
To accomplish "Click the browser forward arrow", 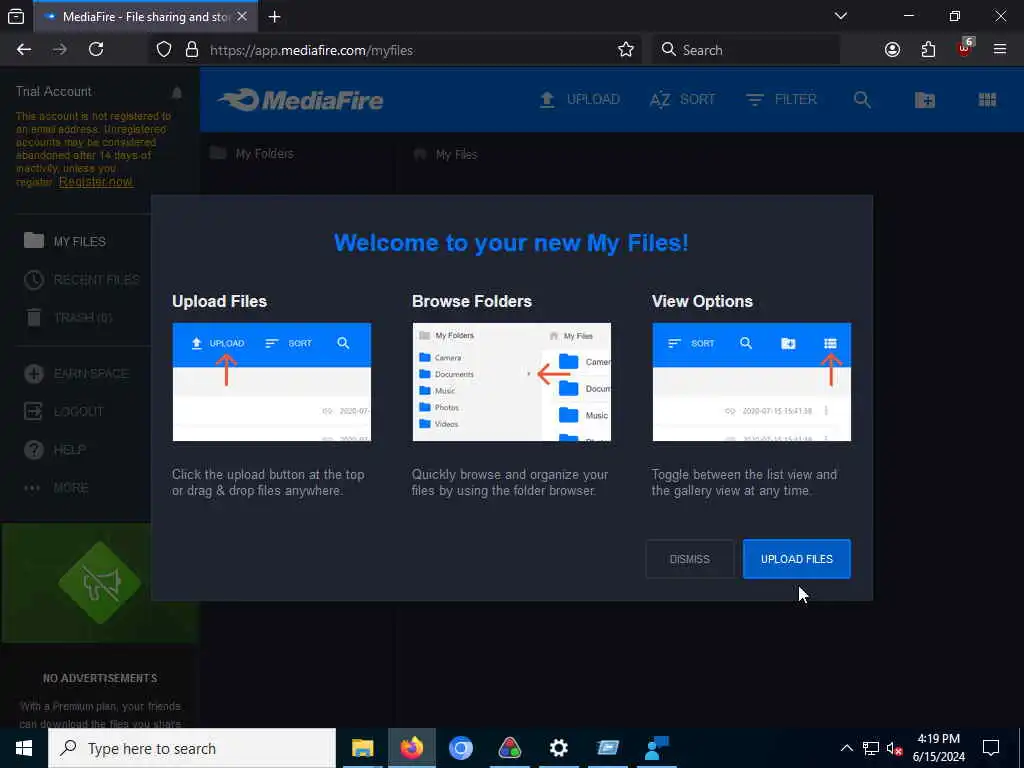I will click(x=60, y=50).
